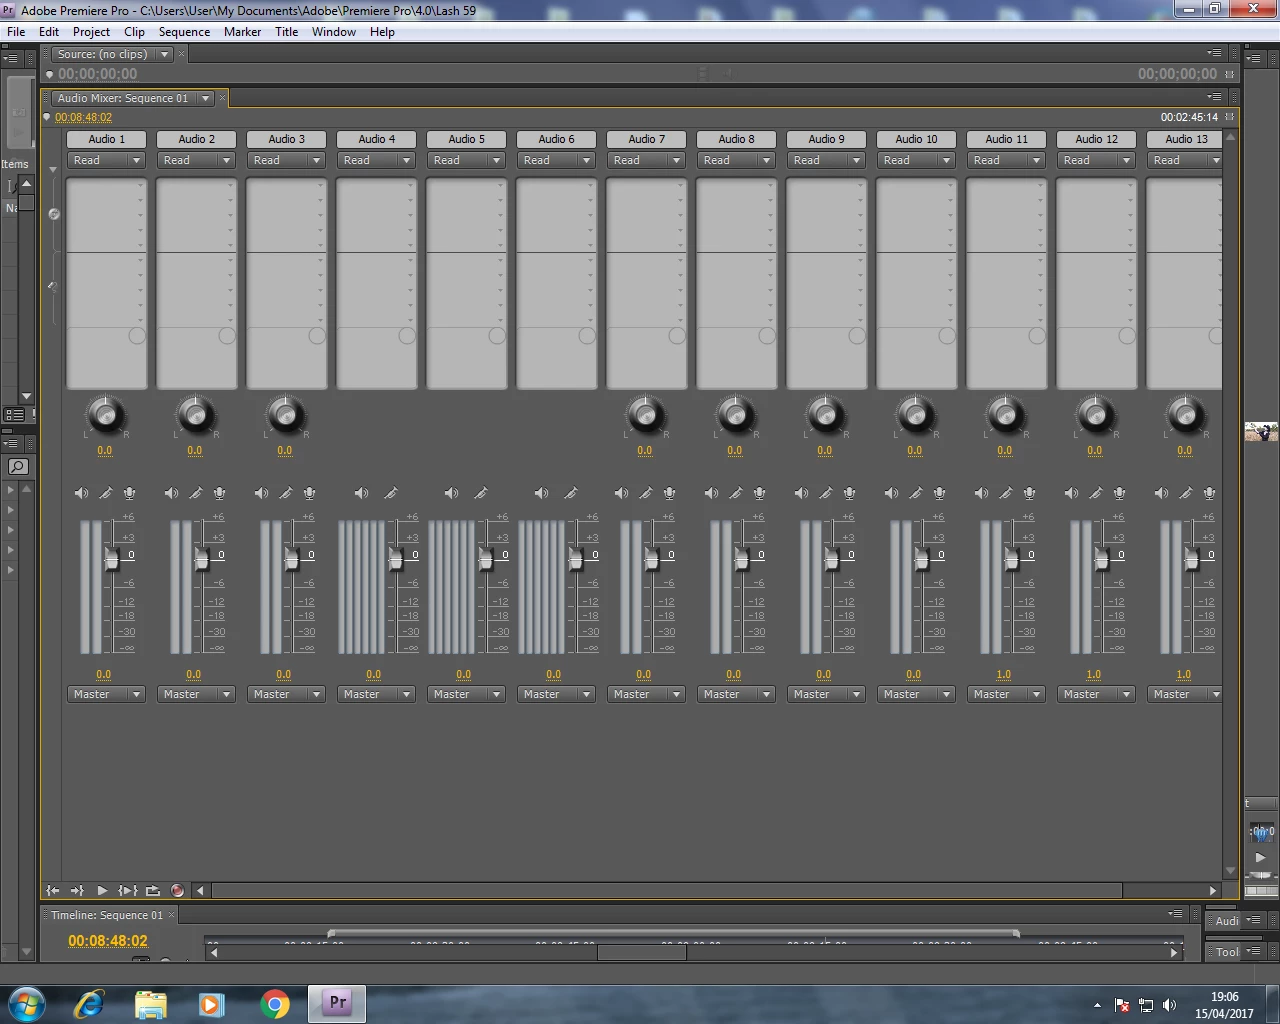Select the Timeline: Sequence 01 tab
This screenshot has height=1024, width=1280.
106,915
